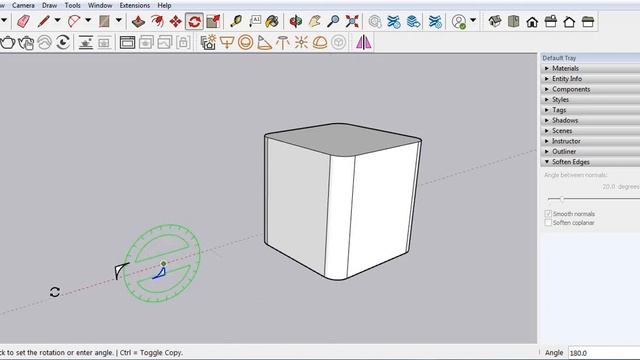Screen dimensions: 640x360
Task: Open the Arc tool dropdown arrow
Action: coord(88,20)
